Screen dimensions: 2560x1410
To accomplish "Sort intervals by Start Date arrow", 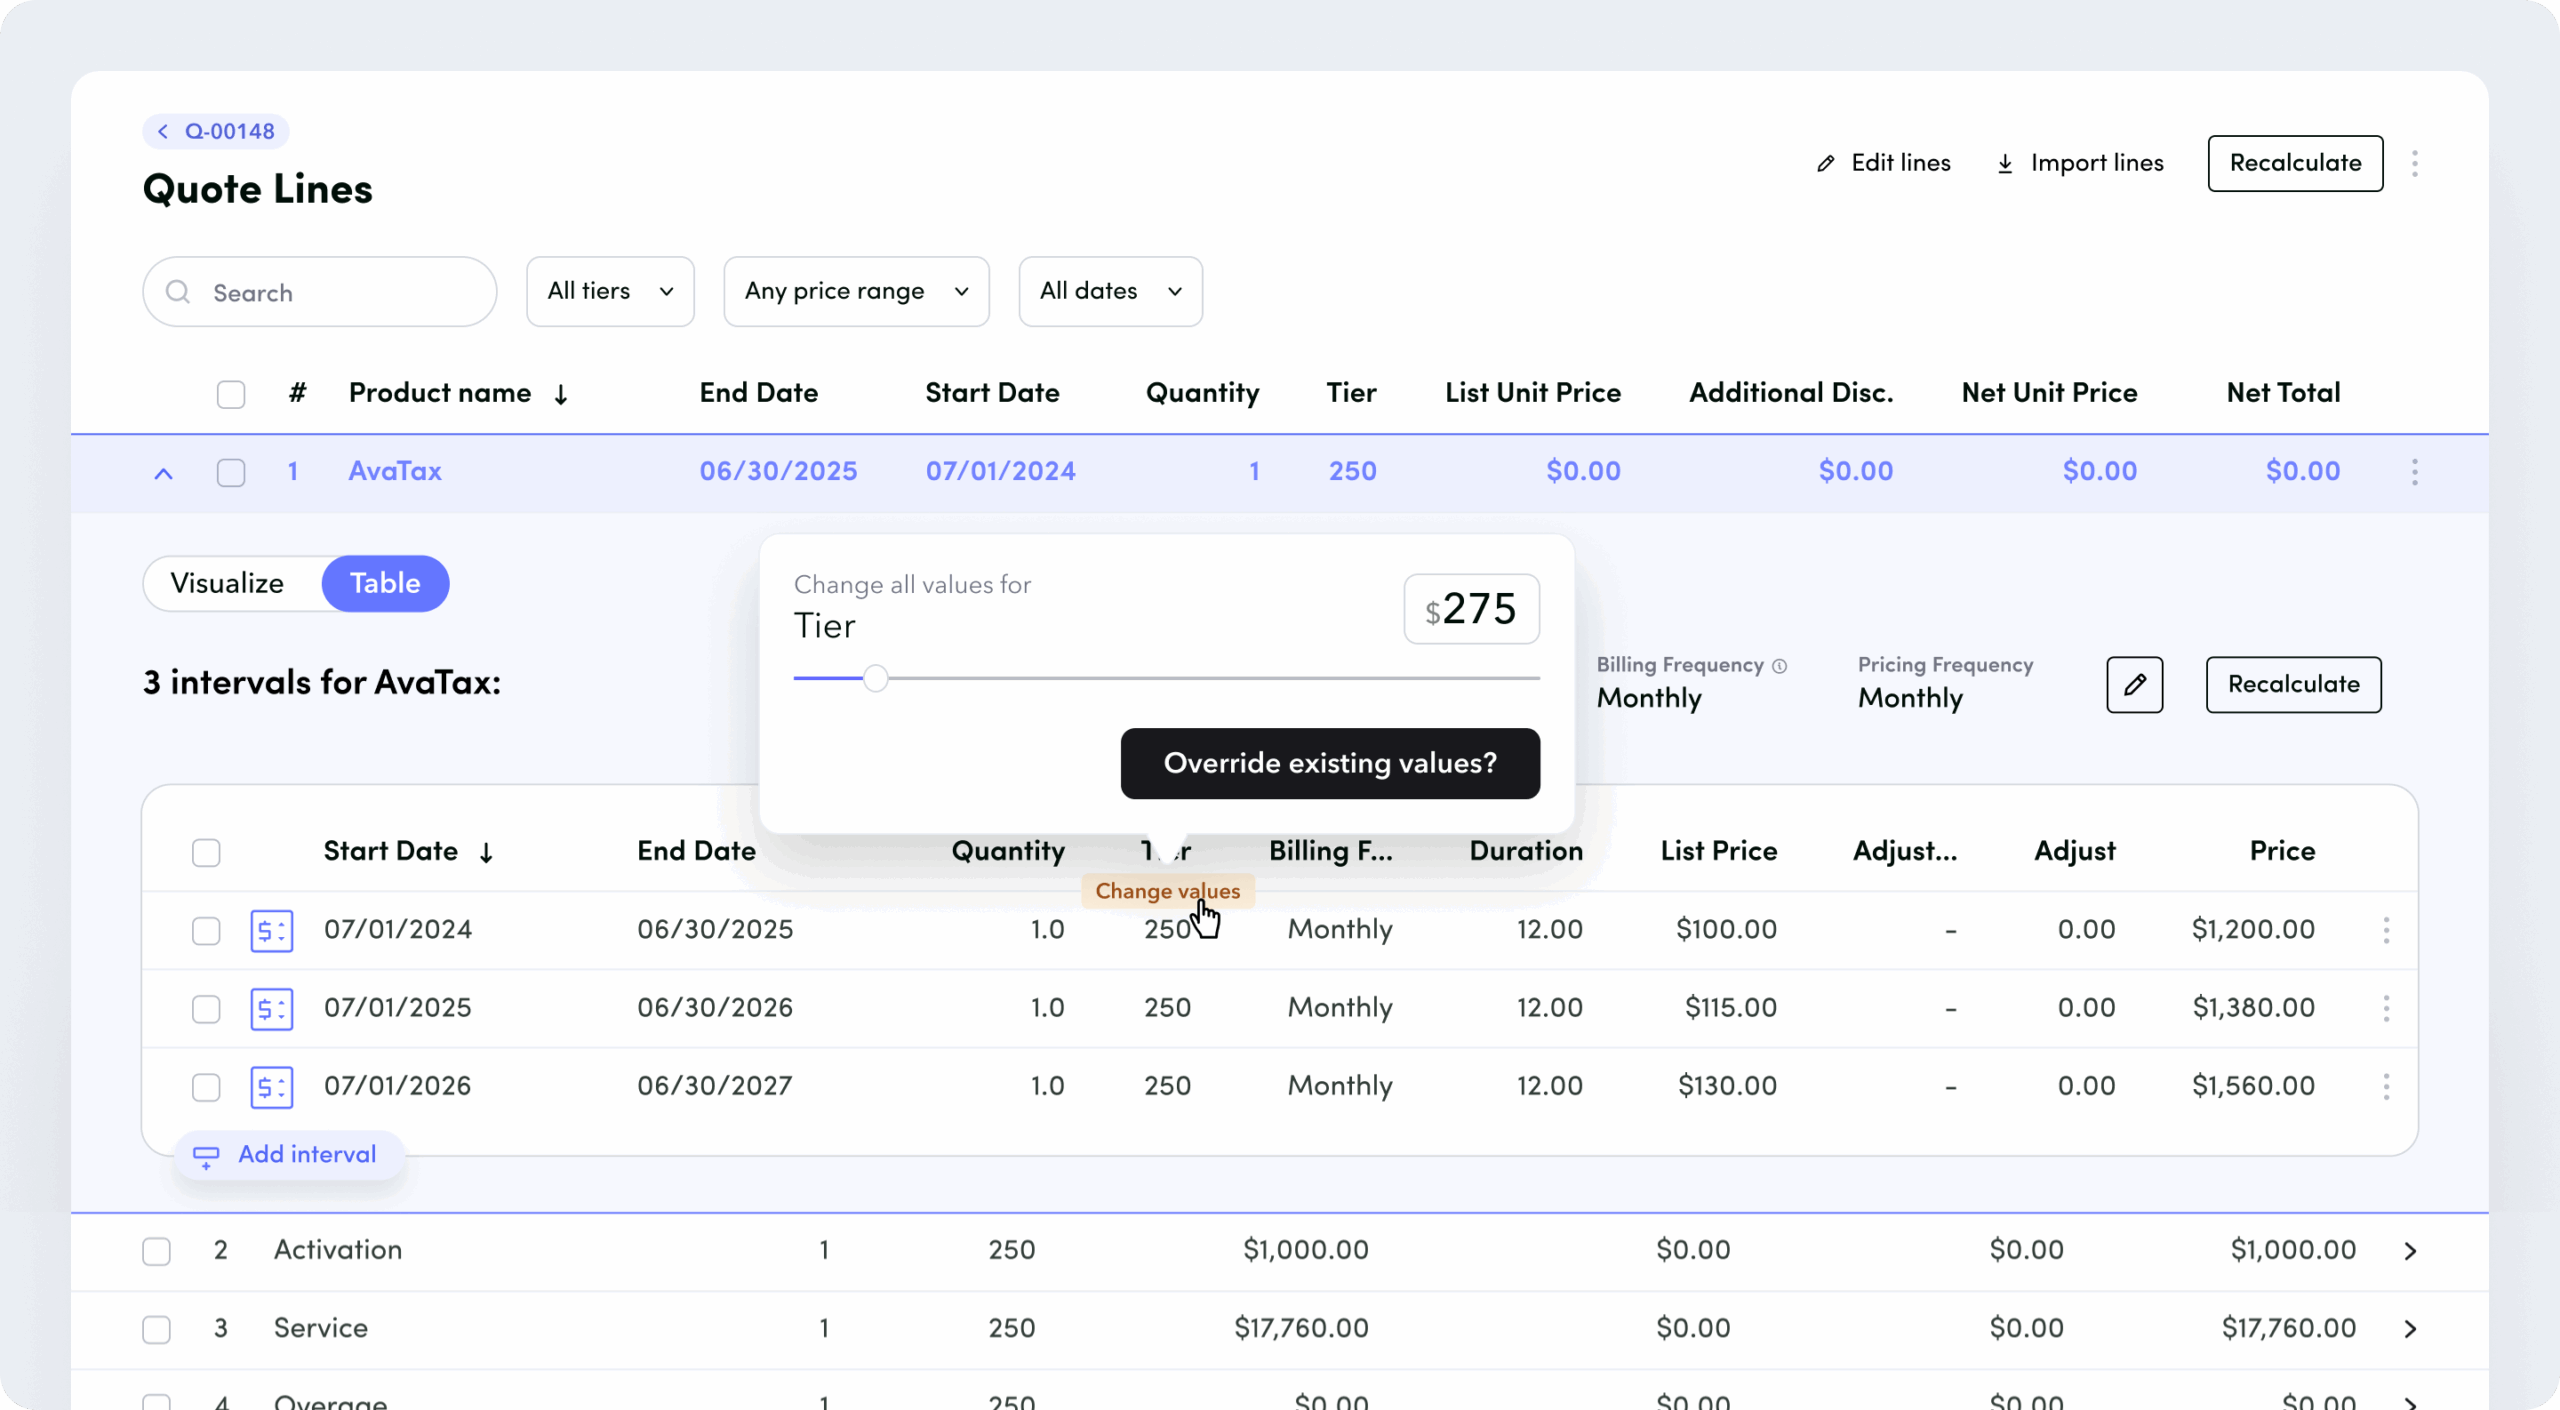I will pyautogui.click(x=486, y=852).
